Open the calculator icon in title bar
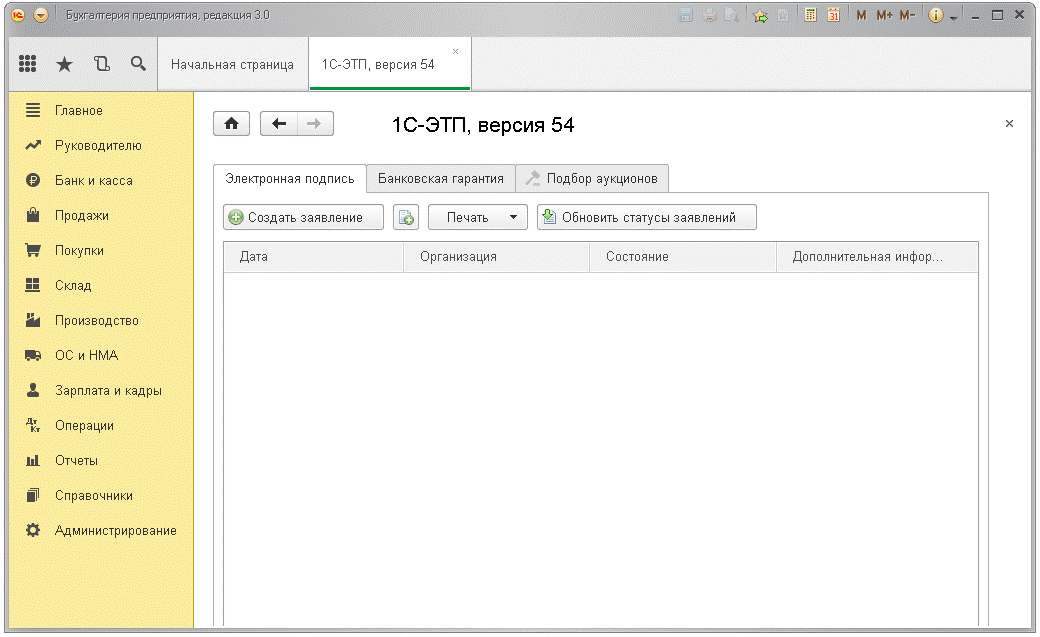Viewport: 1040px width, 637px height. pos(810,15)
